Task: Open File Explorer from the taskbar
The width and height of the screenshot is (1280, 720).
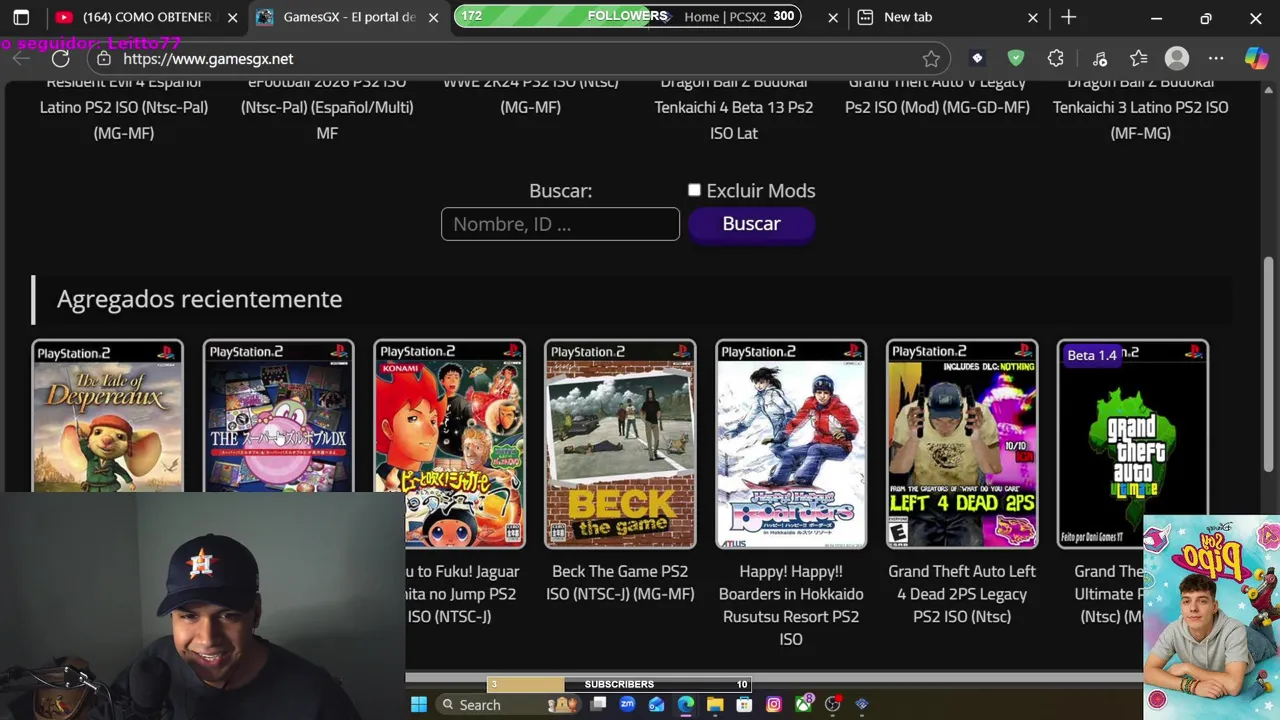Action: (x=715, y=705)
